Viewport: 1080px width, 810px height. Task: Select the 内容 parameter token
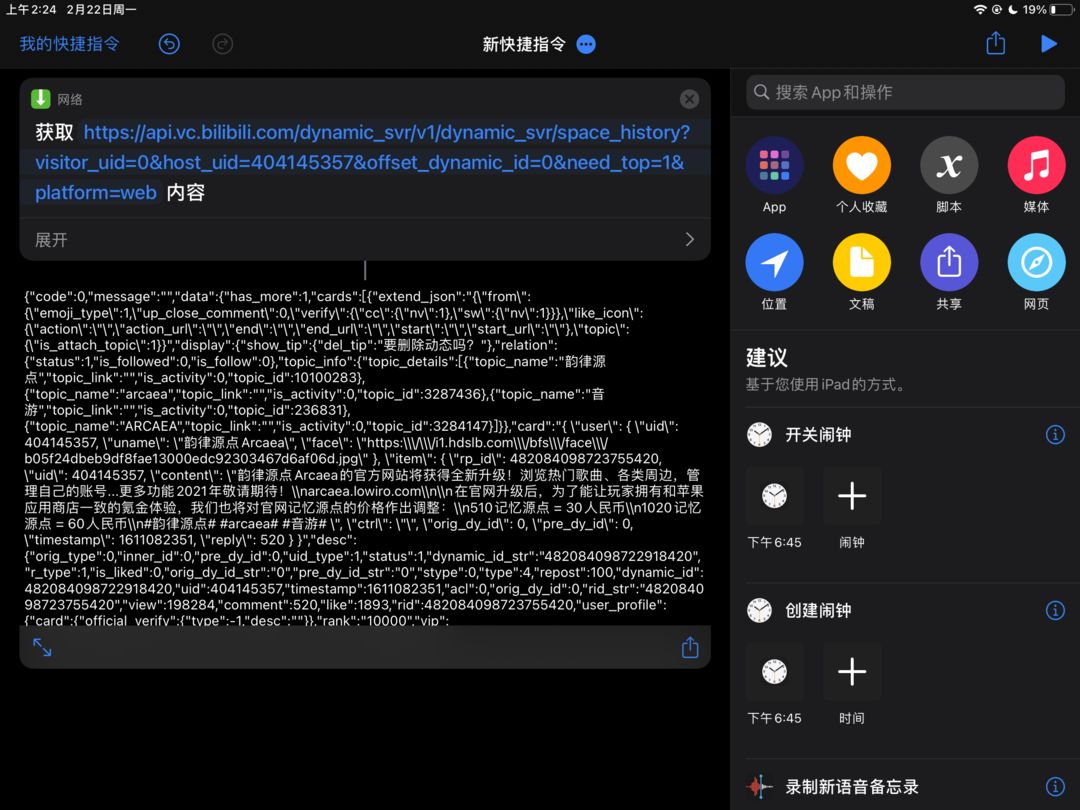(x=185, y=192)
